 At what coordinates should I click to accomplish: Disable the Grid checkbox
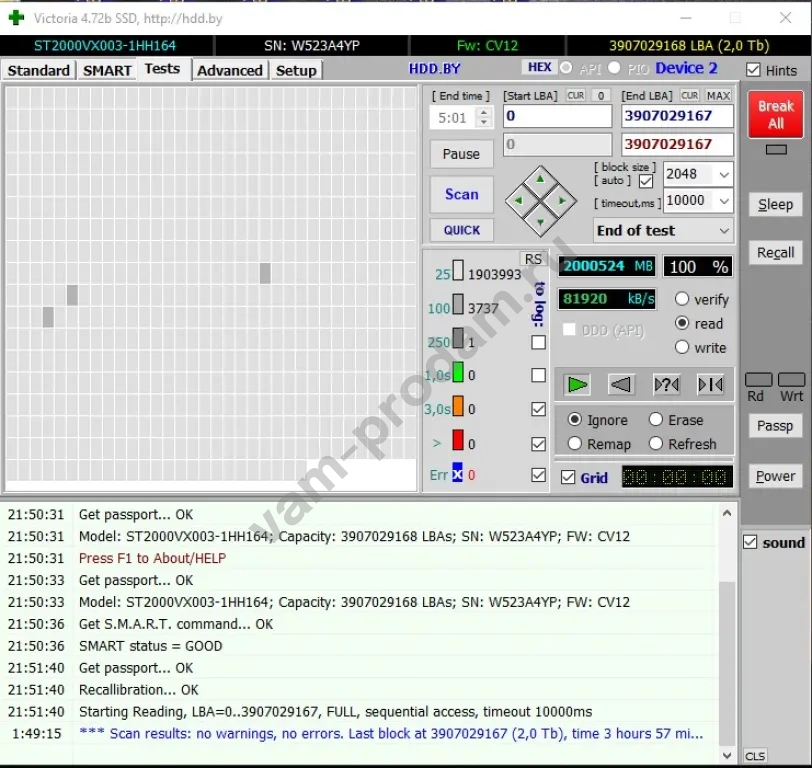pyautogui.click(x=568, y=477)
